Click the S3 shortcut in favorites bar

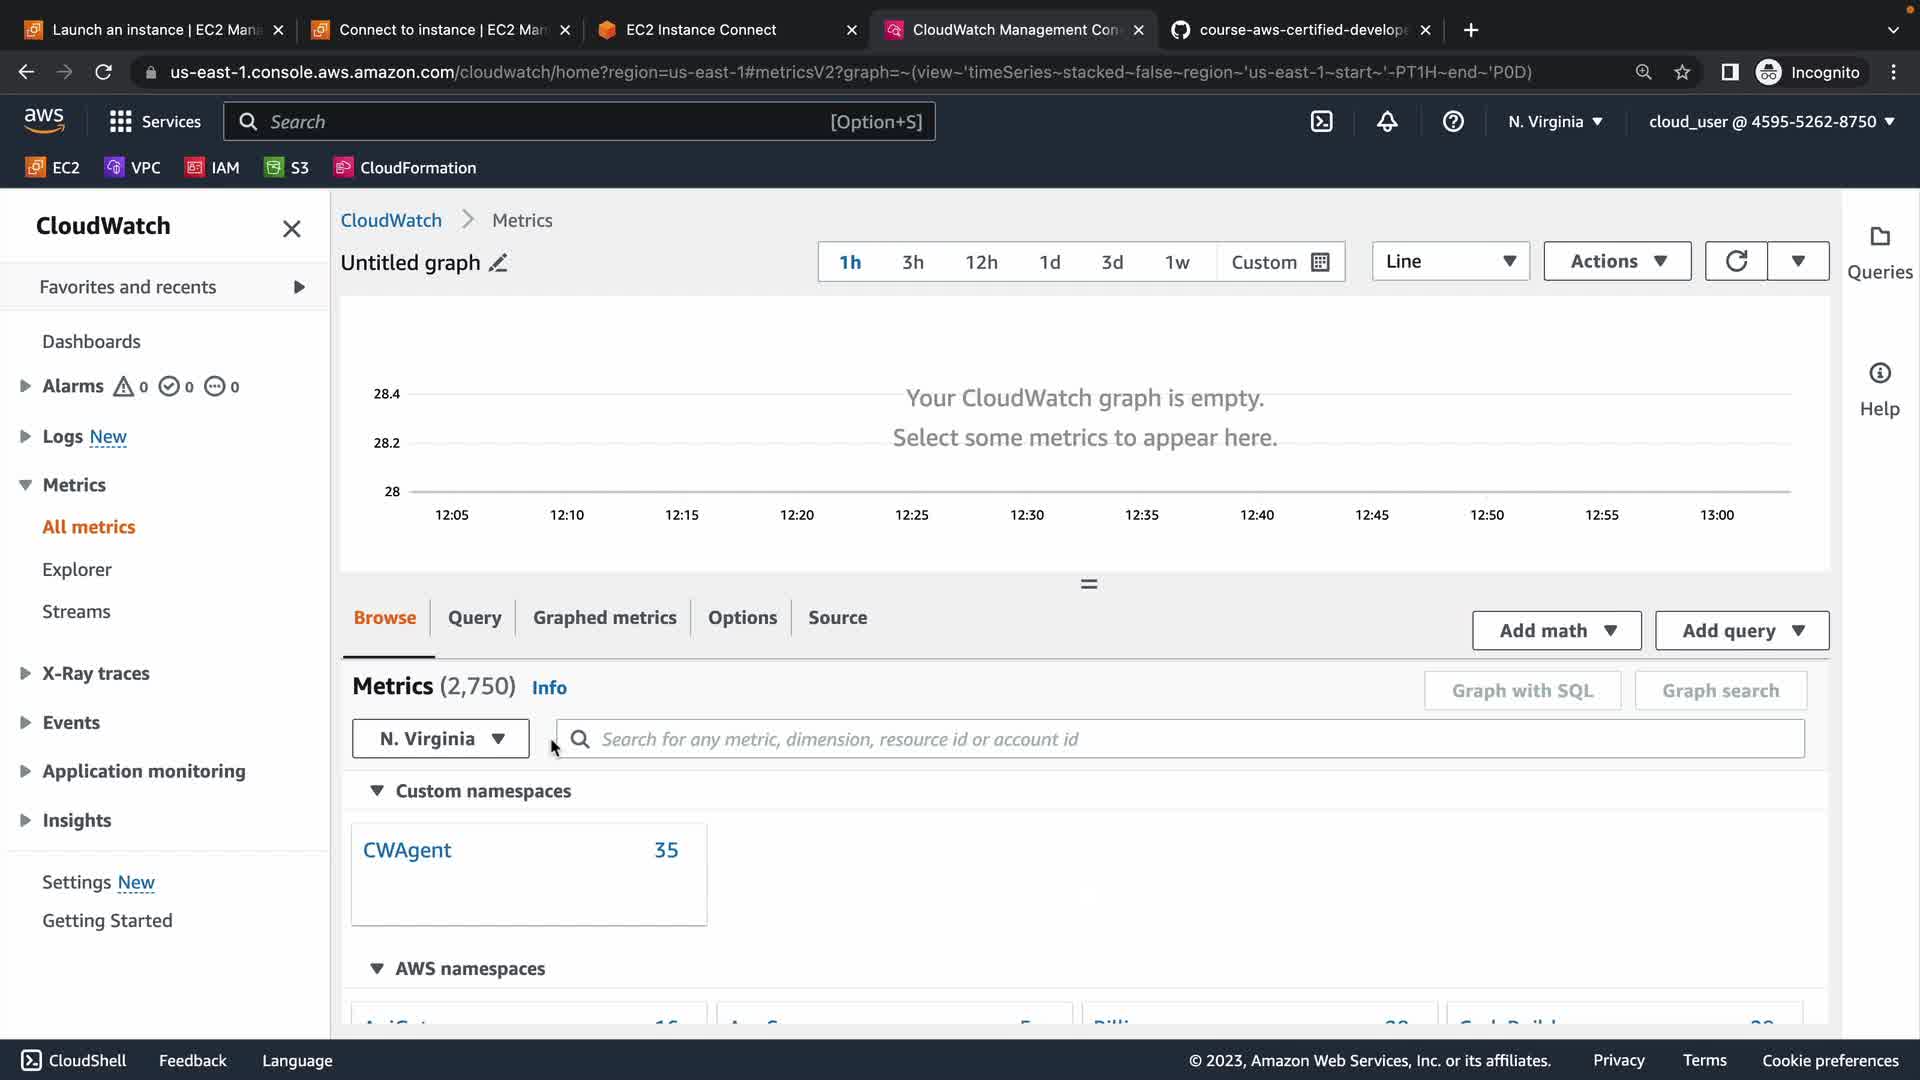(x=287, y=168)
